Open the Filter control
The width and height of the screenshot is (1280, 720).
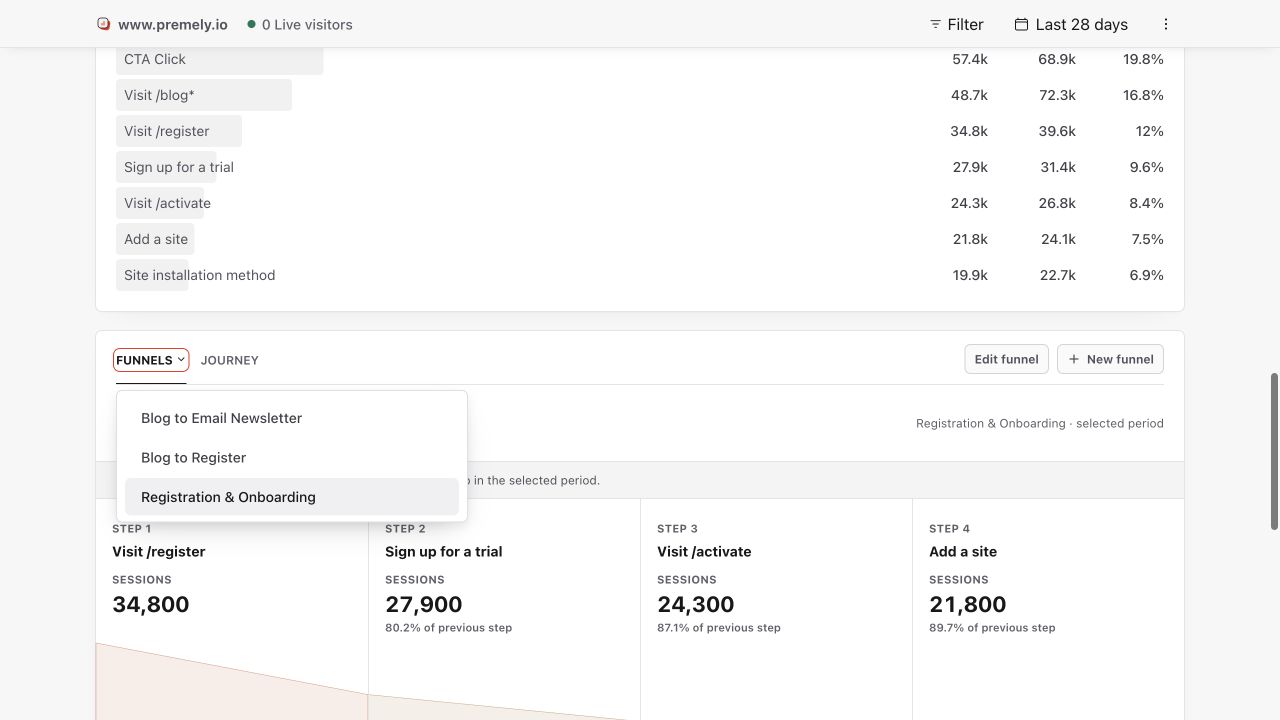pos(956,24)
